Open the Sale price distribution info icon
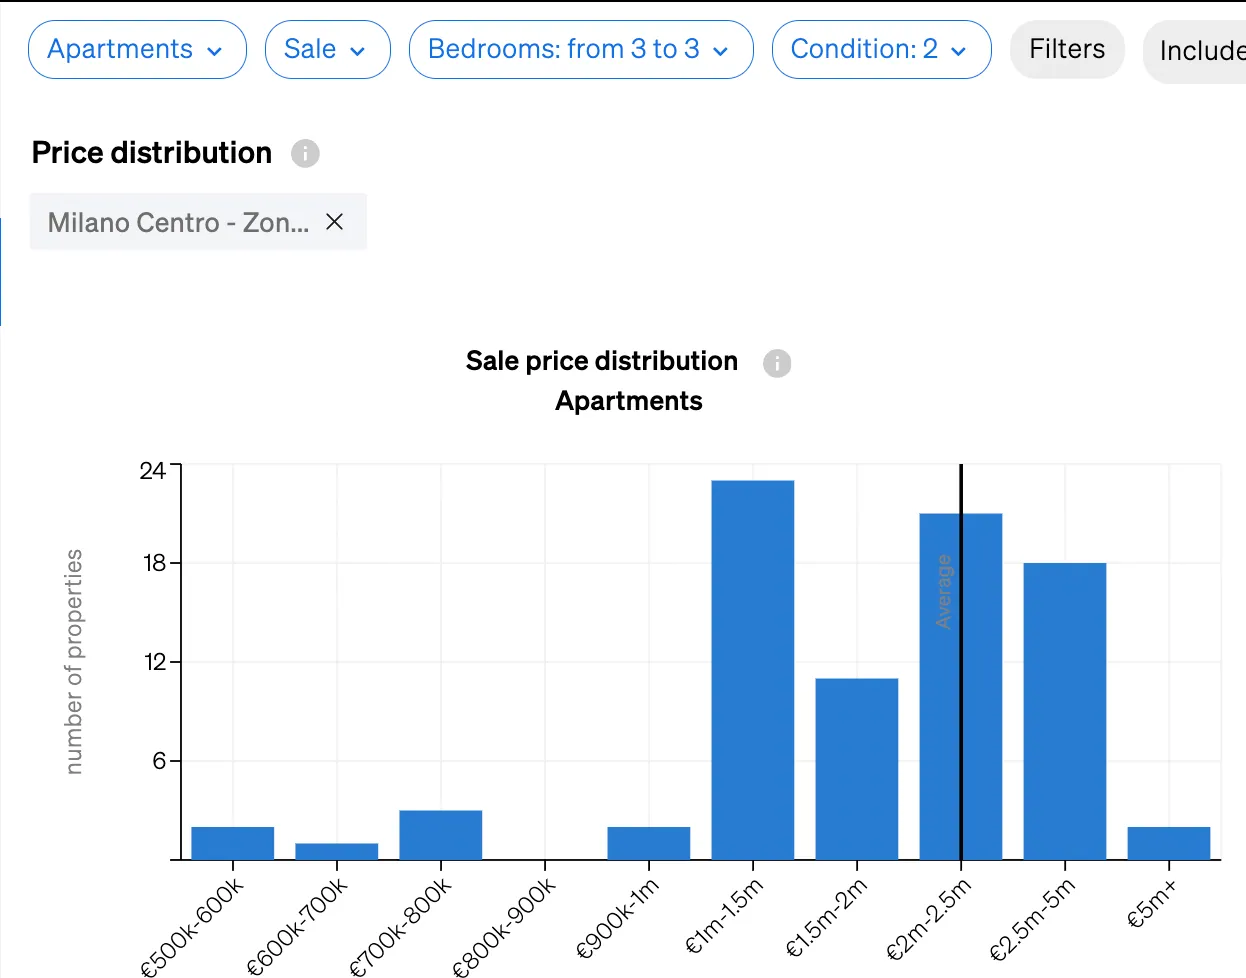Image resolution: width=1246 pixels, height=978 pixels. click(777, 362)
